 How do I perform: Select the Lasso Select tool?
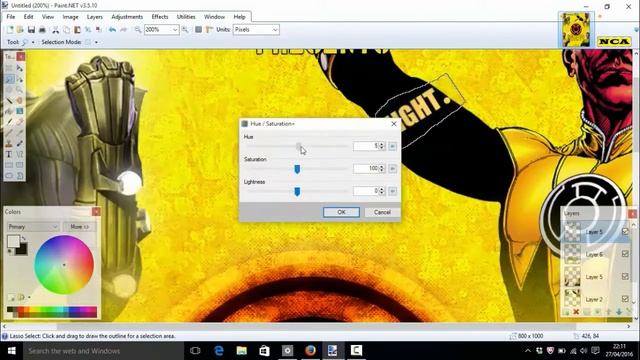click(x=9, y=79)
